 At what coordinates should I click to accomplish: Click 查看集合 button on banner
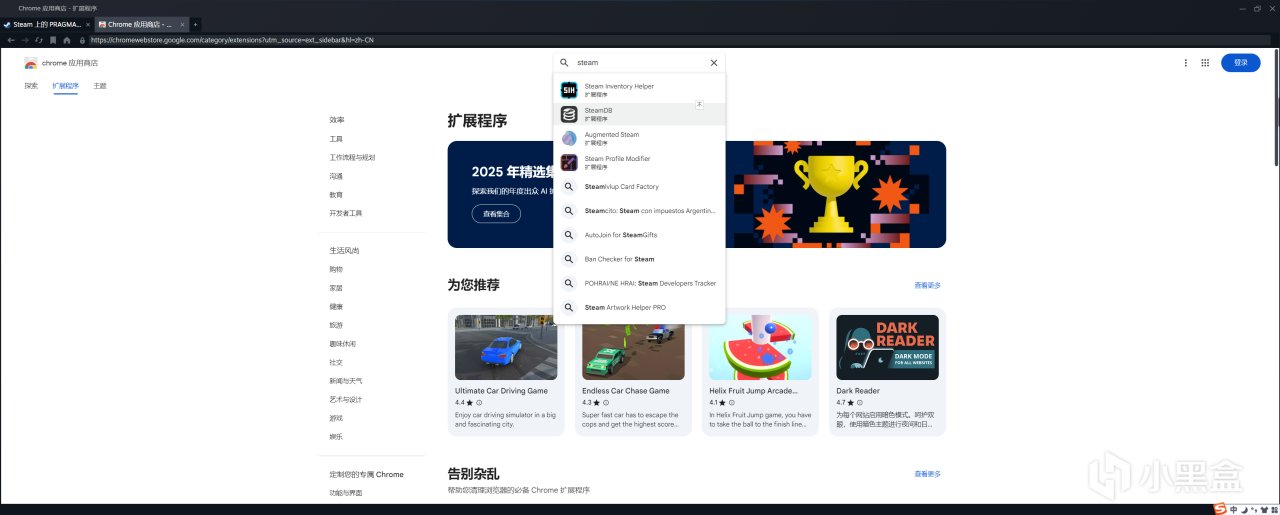tap(496, 213)
